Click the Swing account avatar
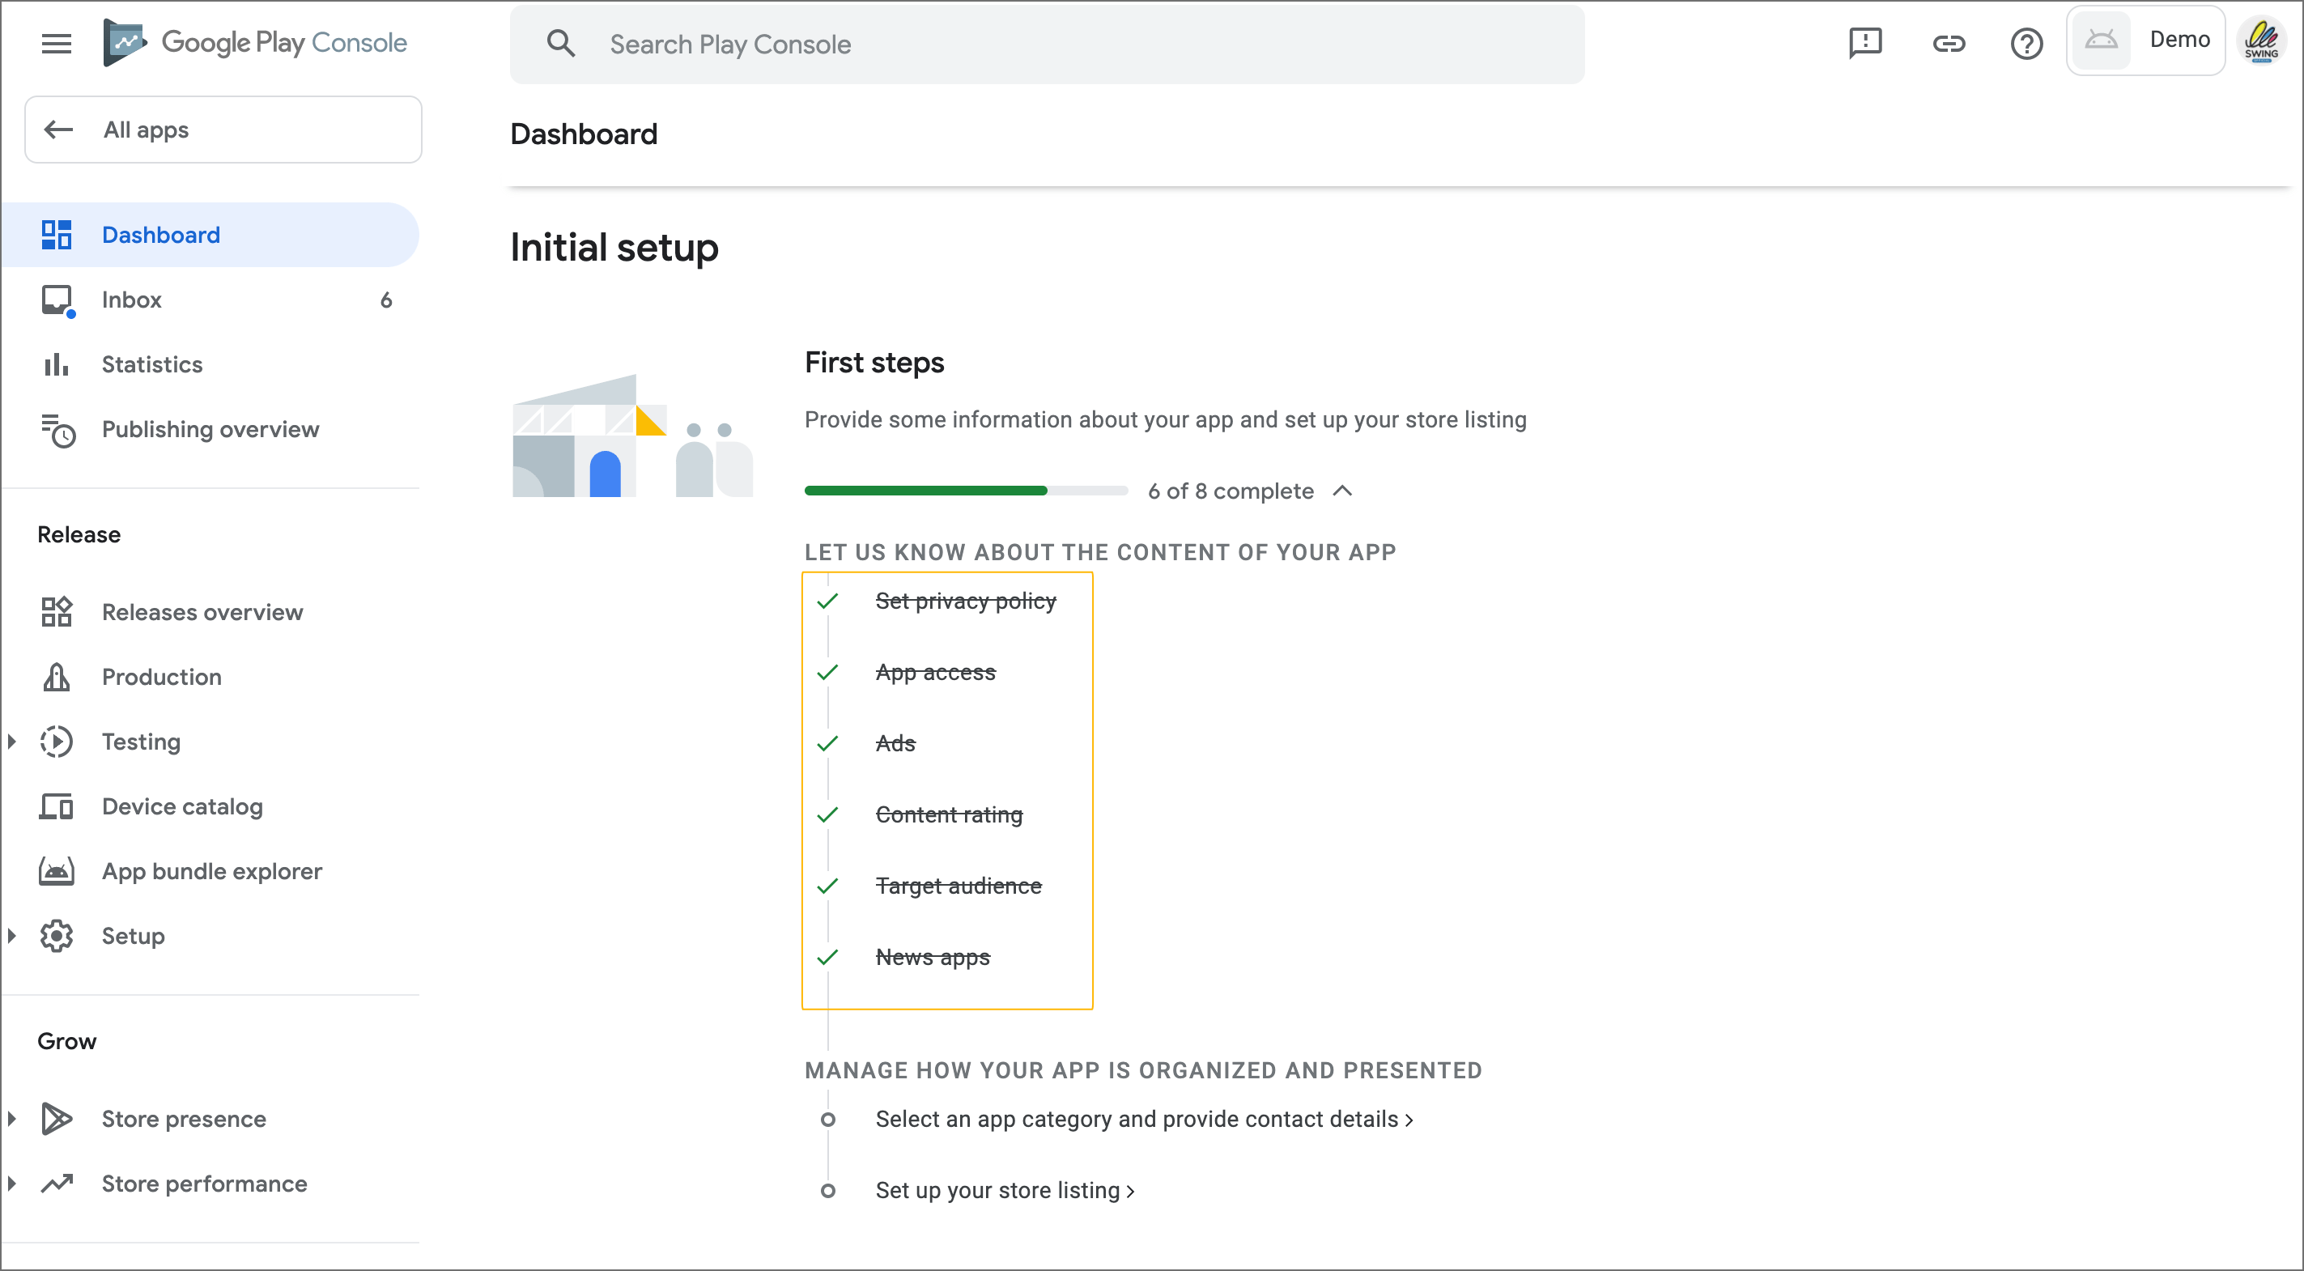The width and height of the screenshot is (2304, 1271). pos(2262,42)
